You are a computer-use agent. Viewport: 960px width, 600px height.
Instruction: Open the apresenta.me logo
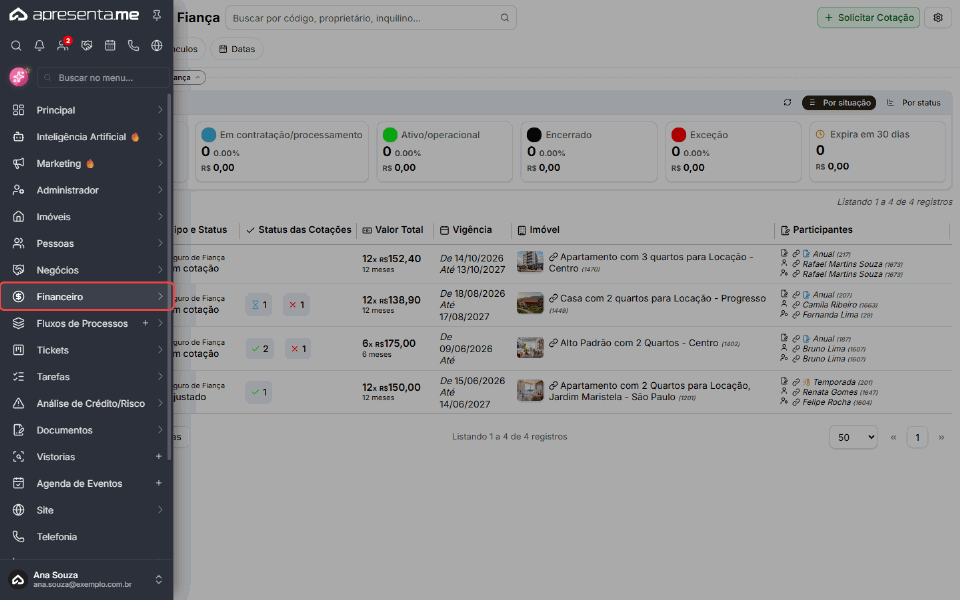pos(74,15)
